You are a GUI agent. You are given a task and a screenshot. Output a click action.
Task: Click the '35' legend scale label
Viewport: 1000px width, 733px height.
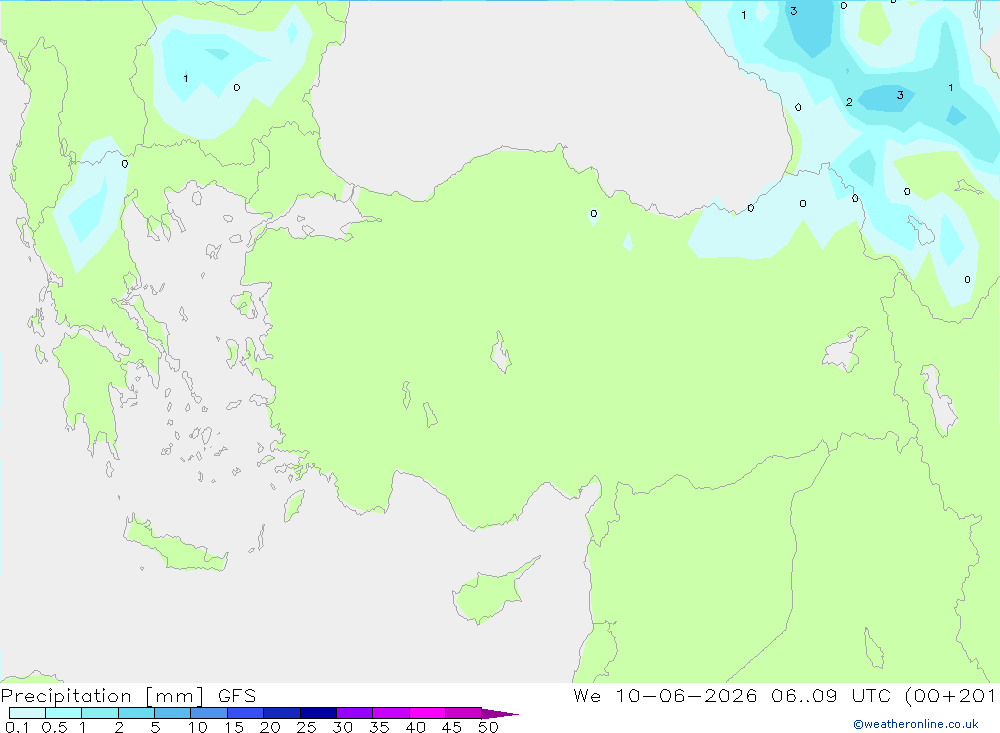[379, 727]
